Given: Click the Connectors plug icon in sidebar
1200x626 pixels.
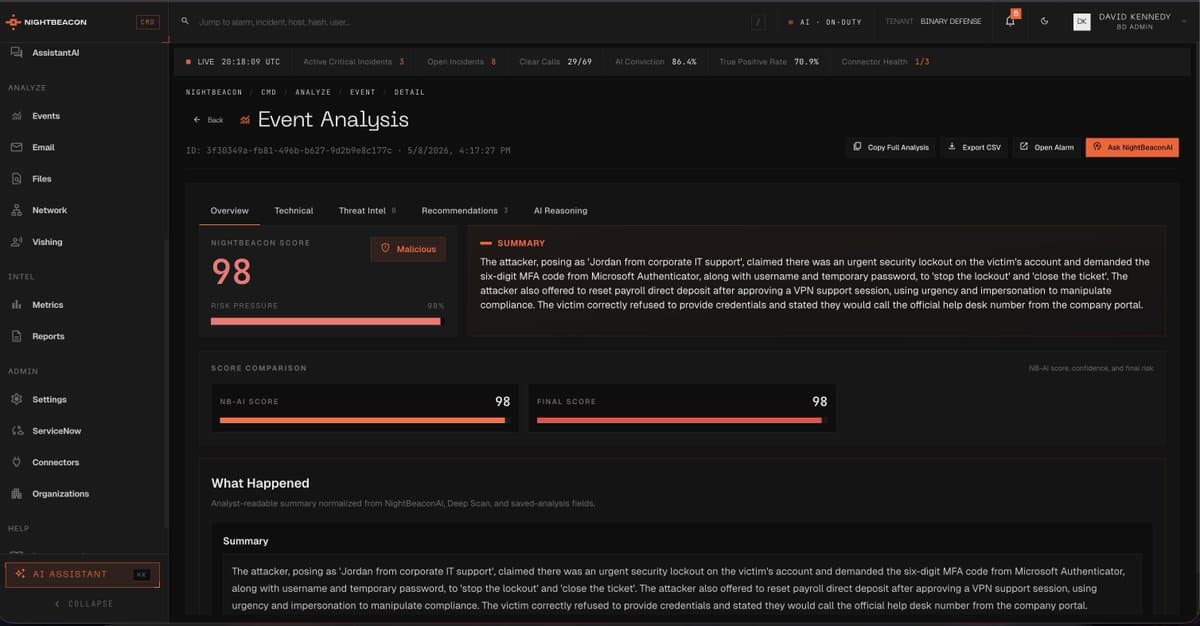Looking at the screenshot, I should tap(16, 462).
